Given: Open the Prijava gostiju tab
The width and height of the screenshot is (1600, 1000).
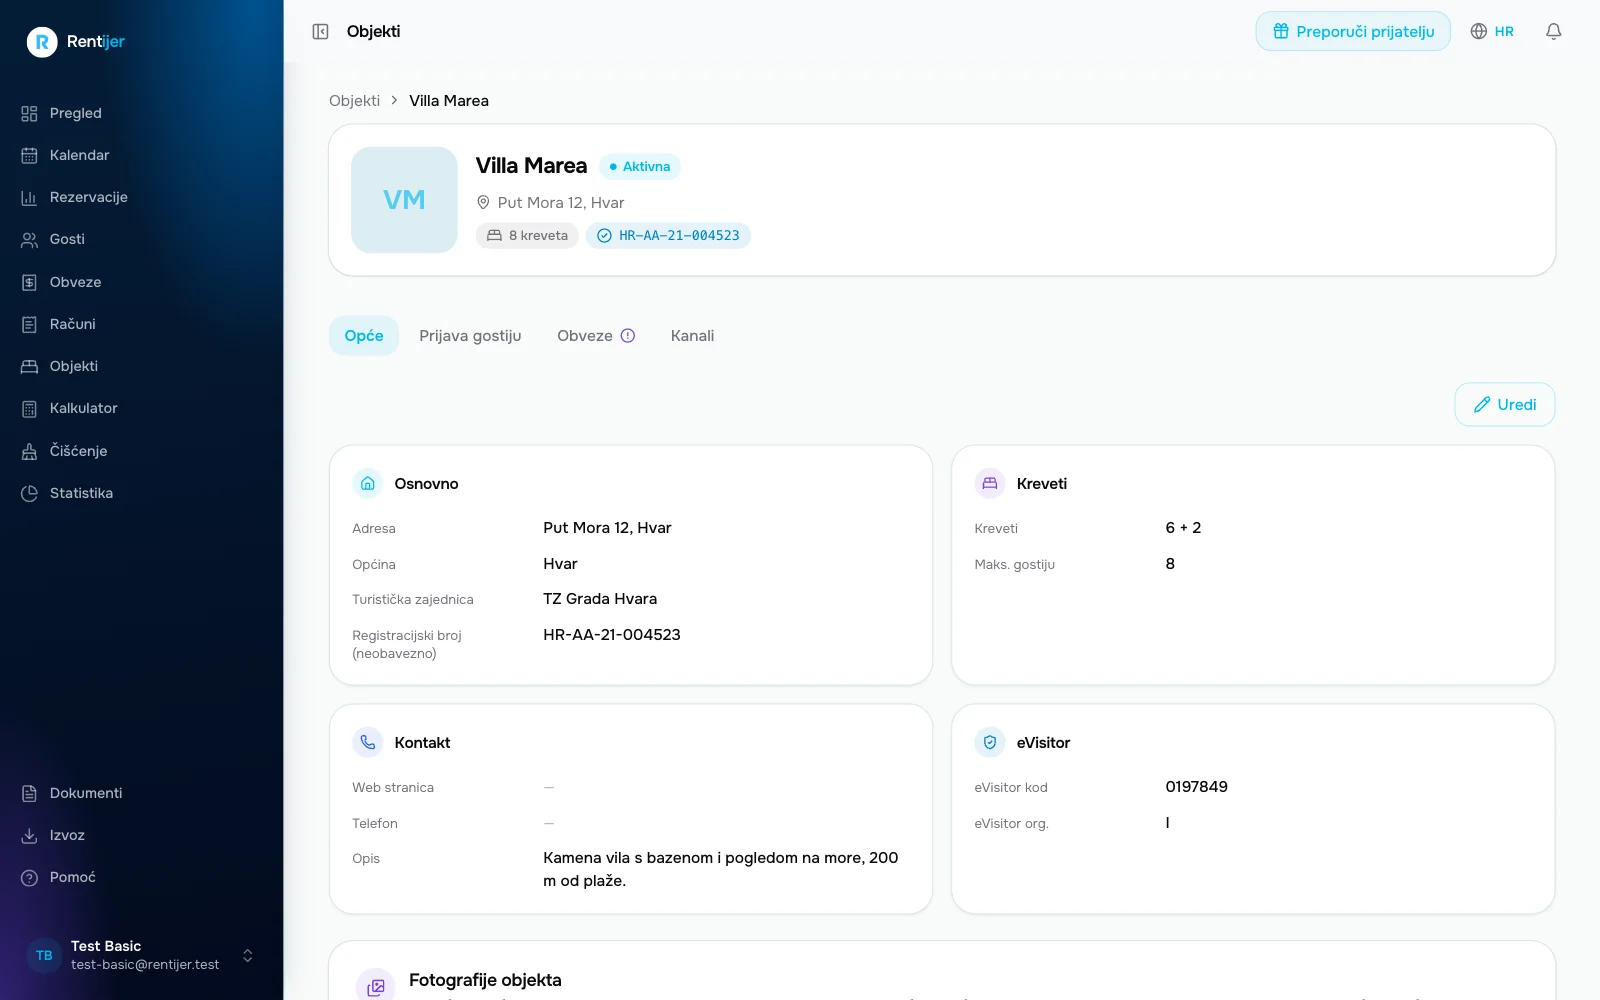Looking at the screenshot, I should pyautogui.click(x=470, y=336).
